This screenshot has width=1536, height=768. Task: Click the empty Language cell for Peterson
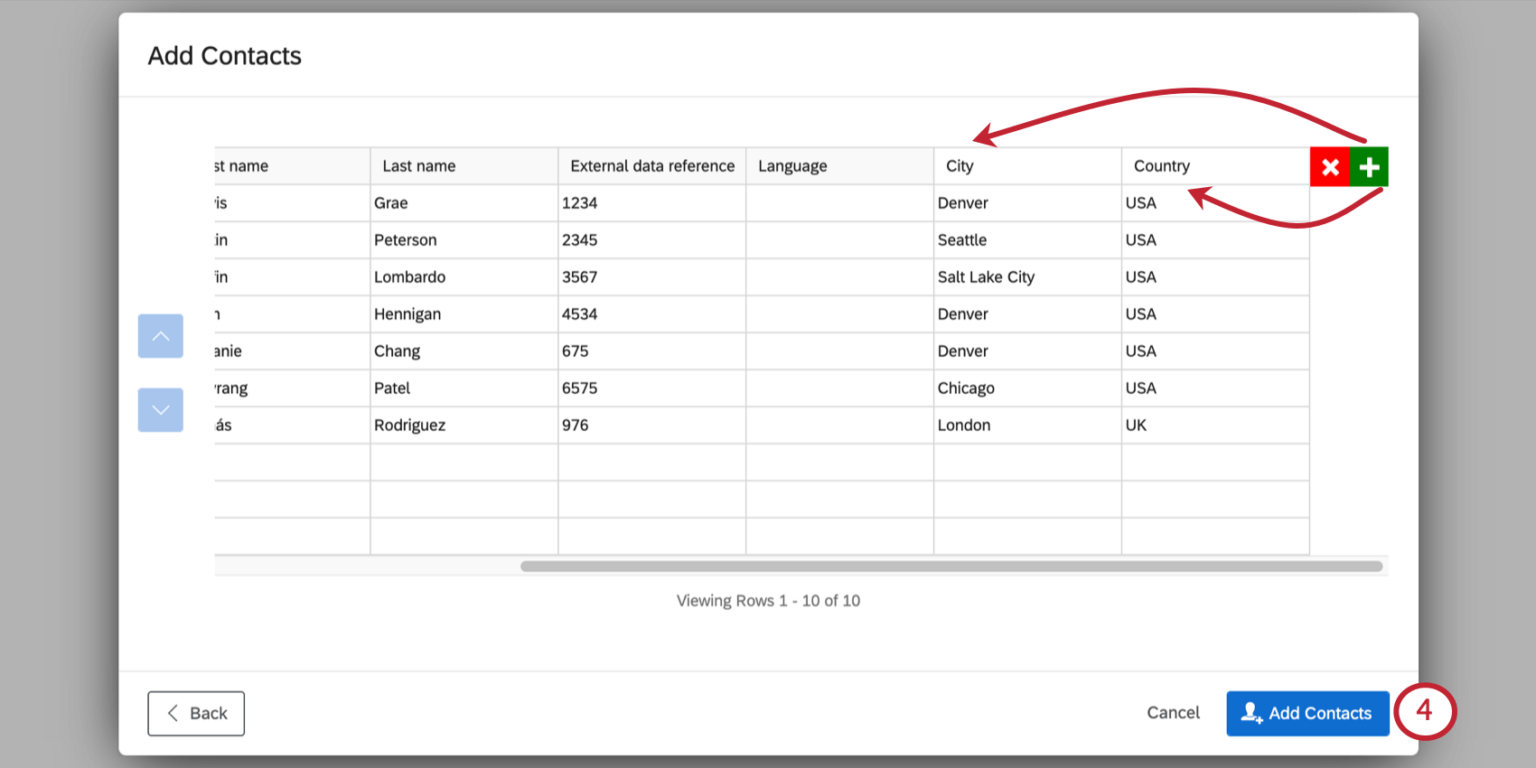[x=839, y=240]
